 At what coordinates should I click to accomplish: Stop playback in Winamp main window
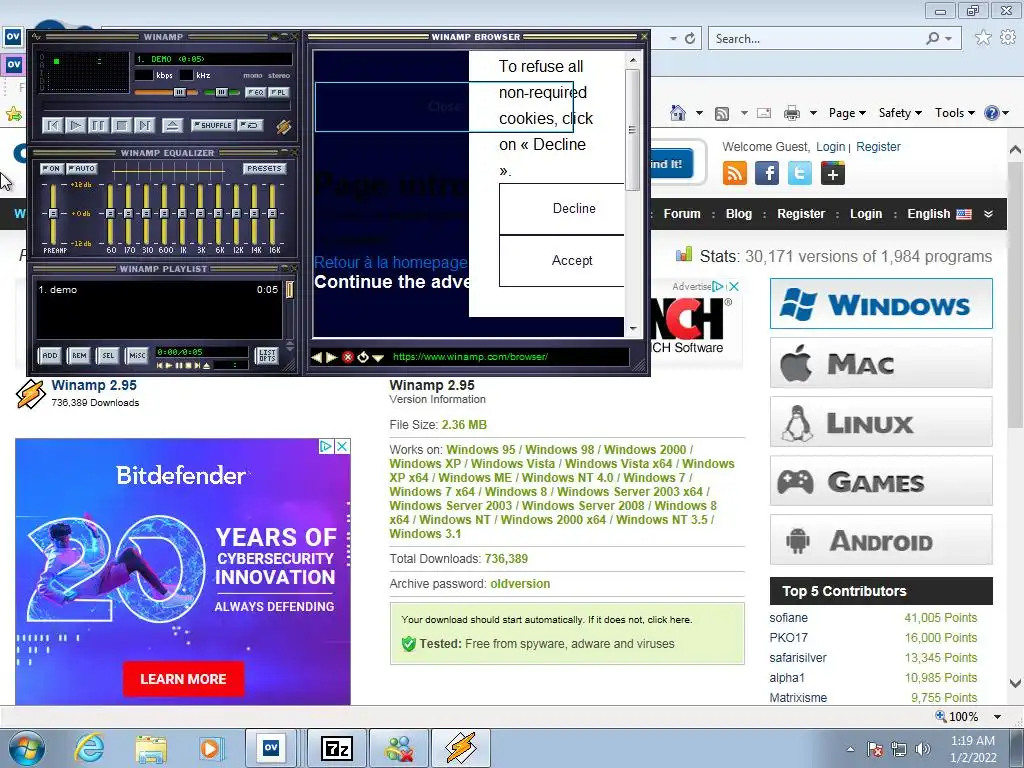(121, 125)
